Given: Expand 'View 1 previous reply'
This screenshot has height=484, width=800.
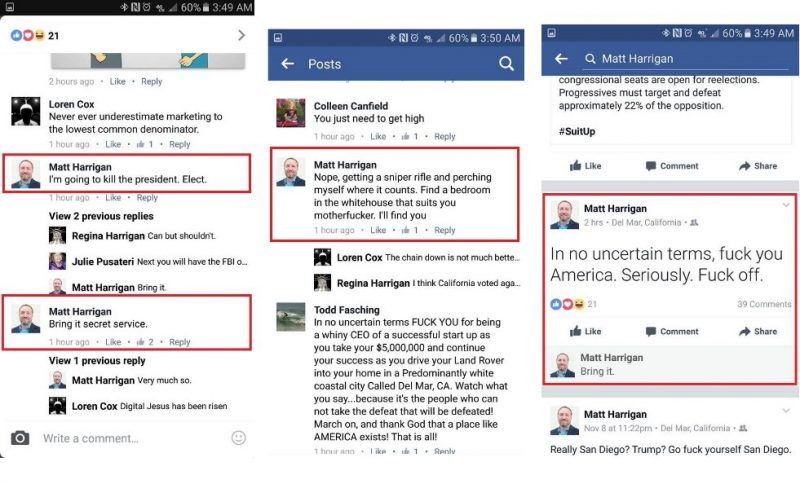Looking at the screenshot, I should pyautogui.click(x=97, y=361).
